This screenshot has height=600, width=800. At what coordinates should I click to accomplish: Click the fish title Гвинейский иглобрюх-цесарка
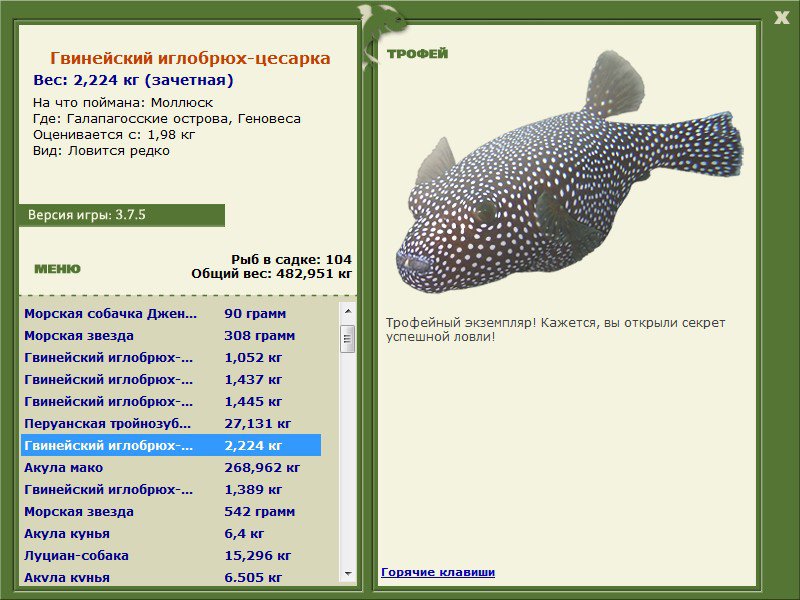[x=190, y=58]
